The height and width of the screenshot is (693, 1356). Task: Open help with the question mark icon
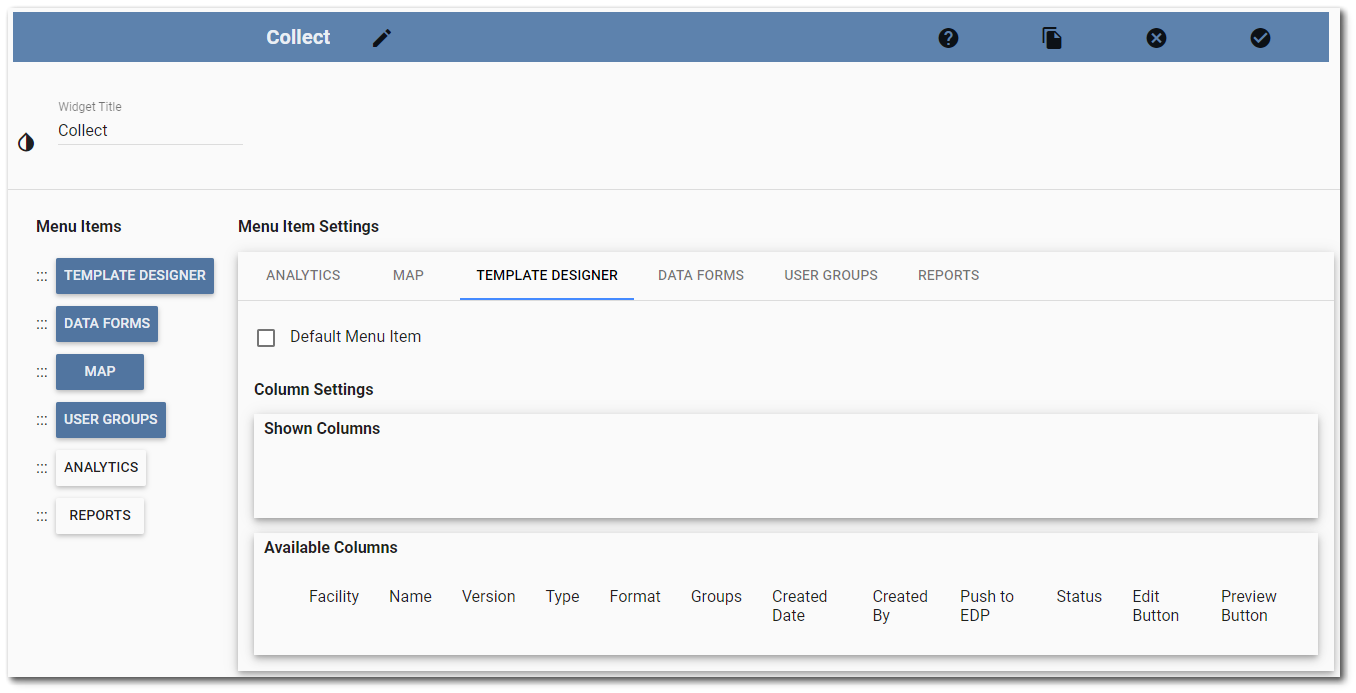click(x=948, y=38)
